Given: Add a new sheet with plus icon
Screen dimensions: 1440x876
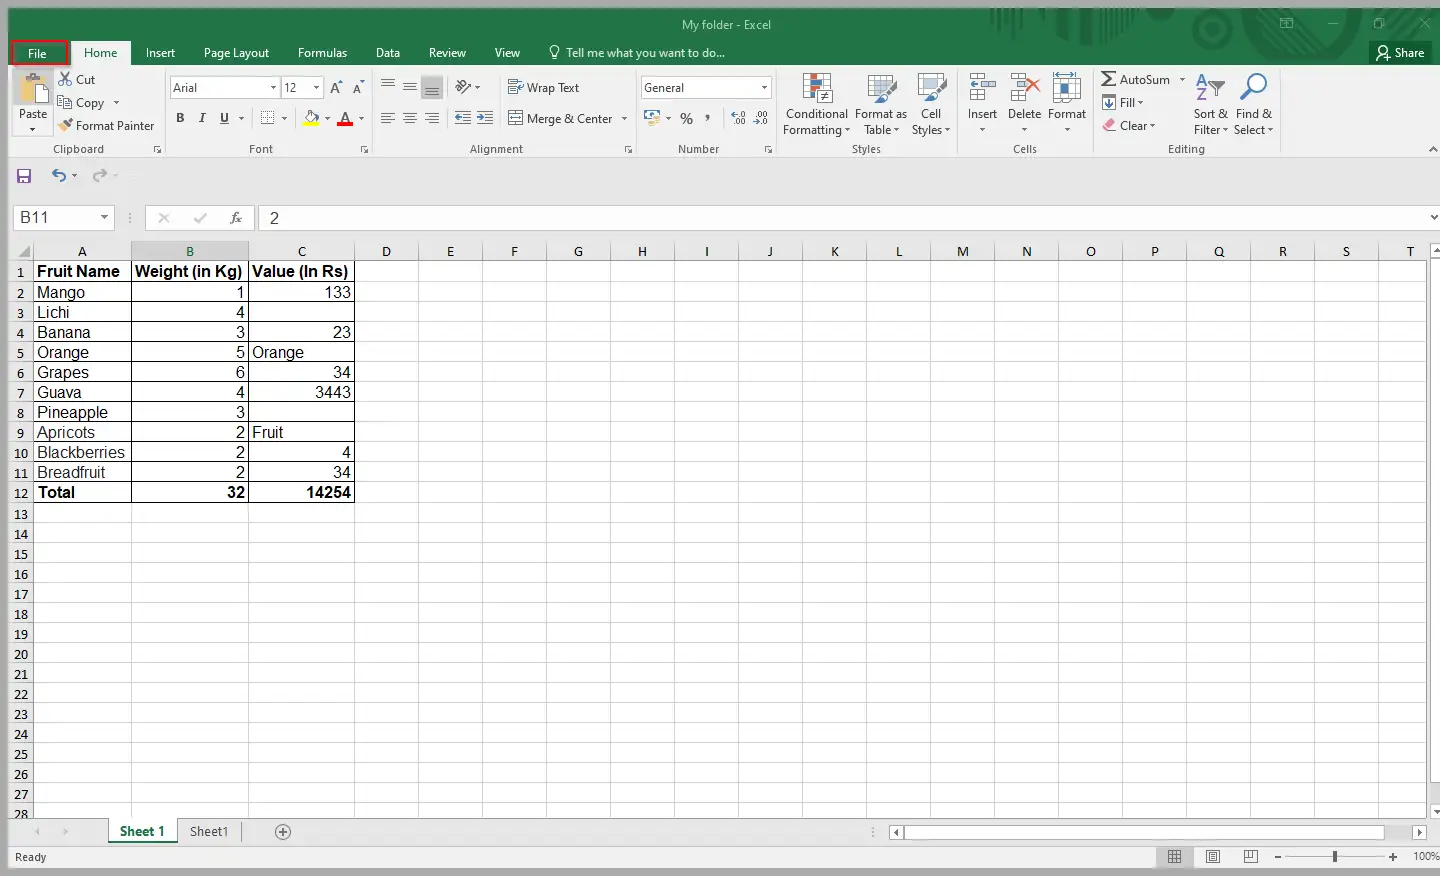Looking at the screenshot, I should (x=283, y=832).
